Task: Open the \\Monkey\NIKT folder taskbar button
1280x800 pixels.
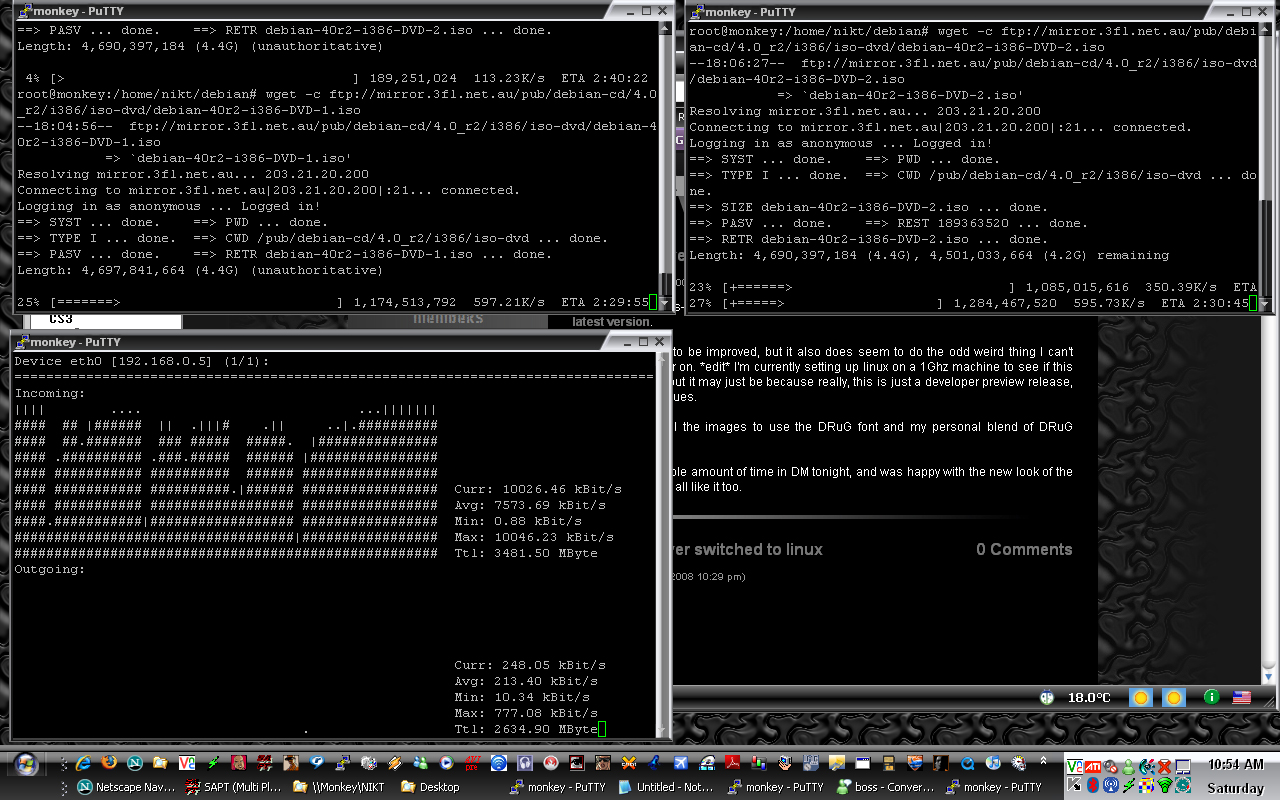Action: pos(341,787)
